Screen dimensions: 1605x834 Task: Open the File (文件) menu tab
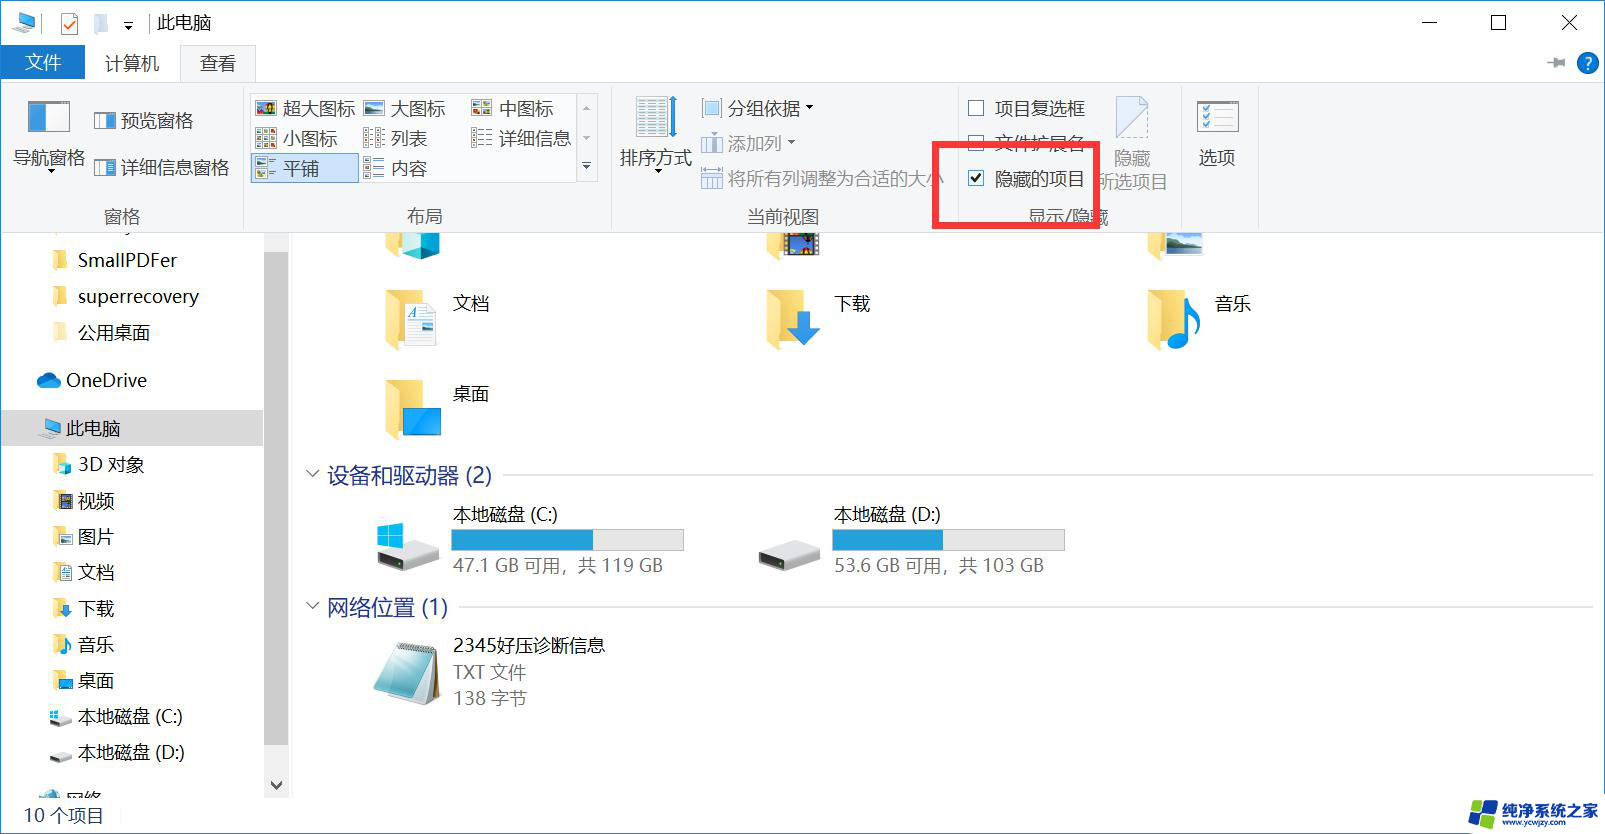pyautogui.click(x=43, y=62)
